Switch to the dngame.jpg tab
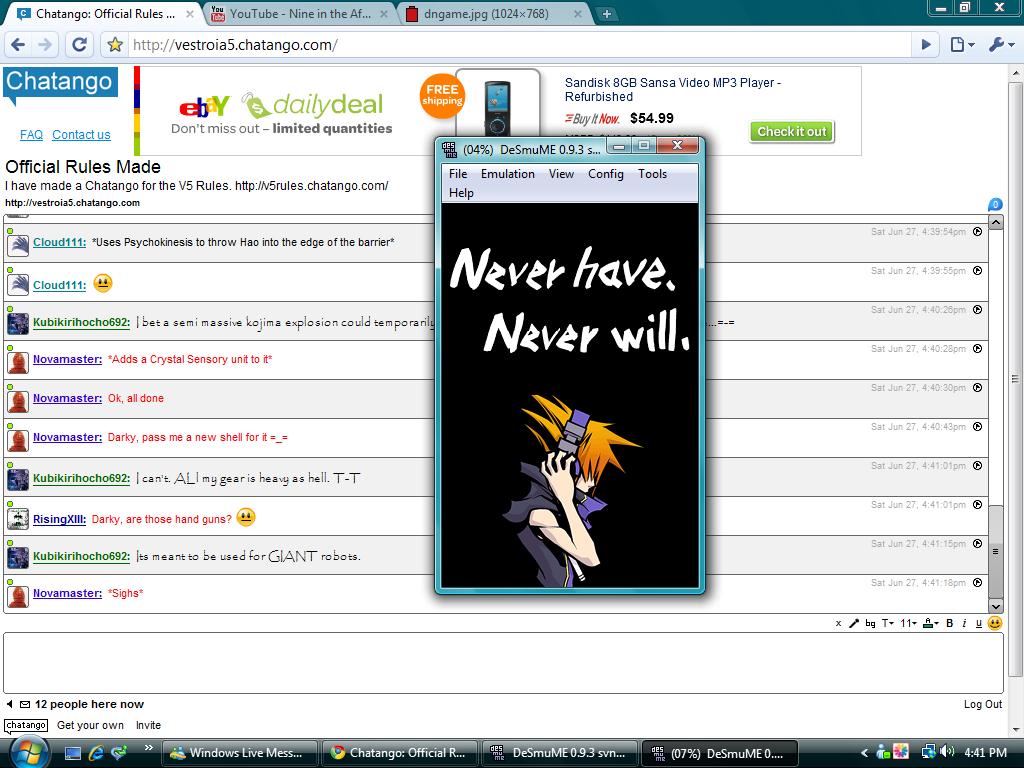The height and width of the screenshot is (768, 1024). (x=494, y=14)
